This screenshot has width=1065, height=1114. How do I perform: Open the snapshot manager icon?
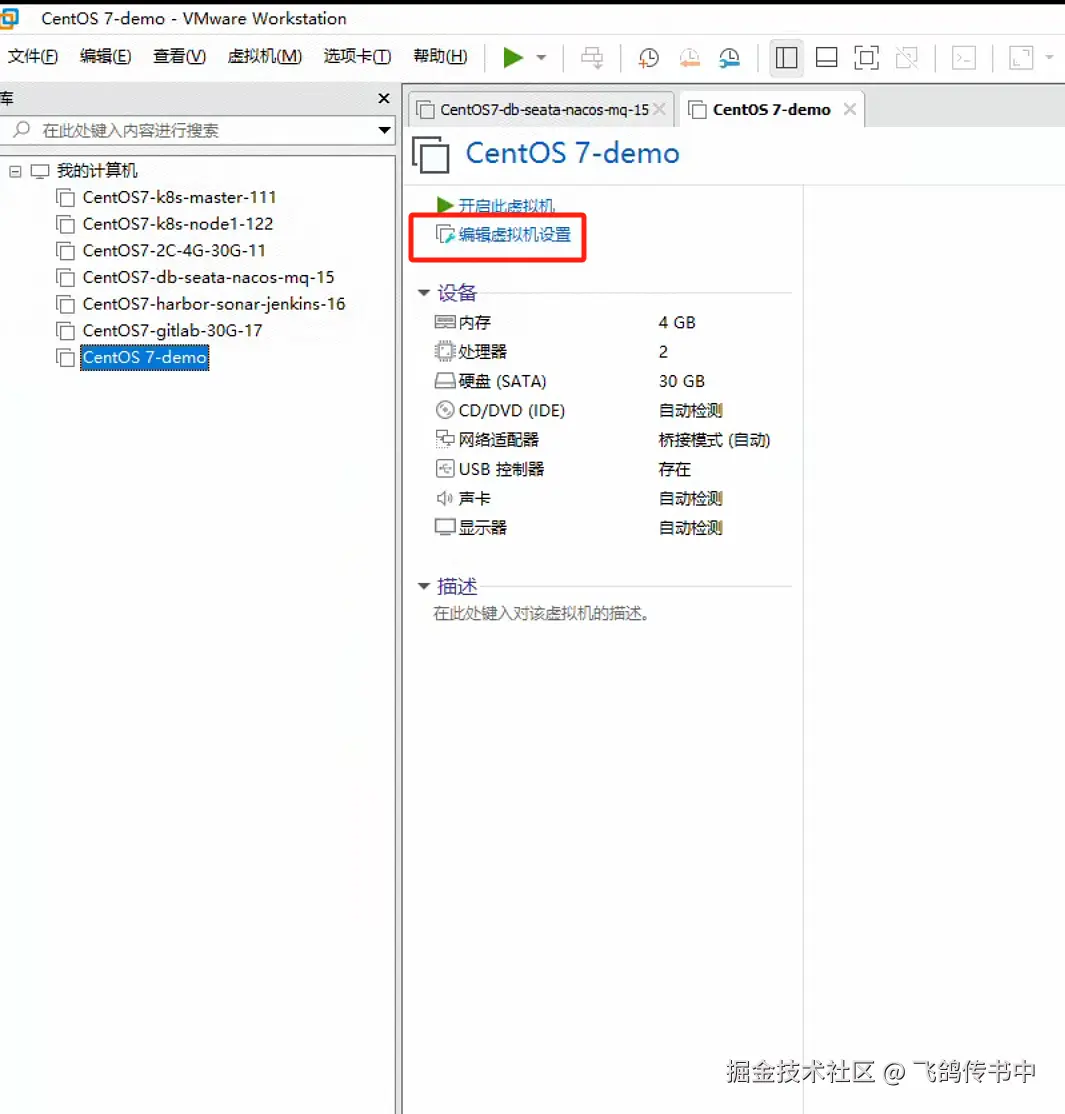click(x=730, y=58)
